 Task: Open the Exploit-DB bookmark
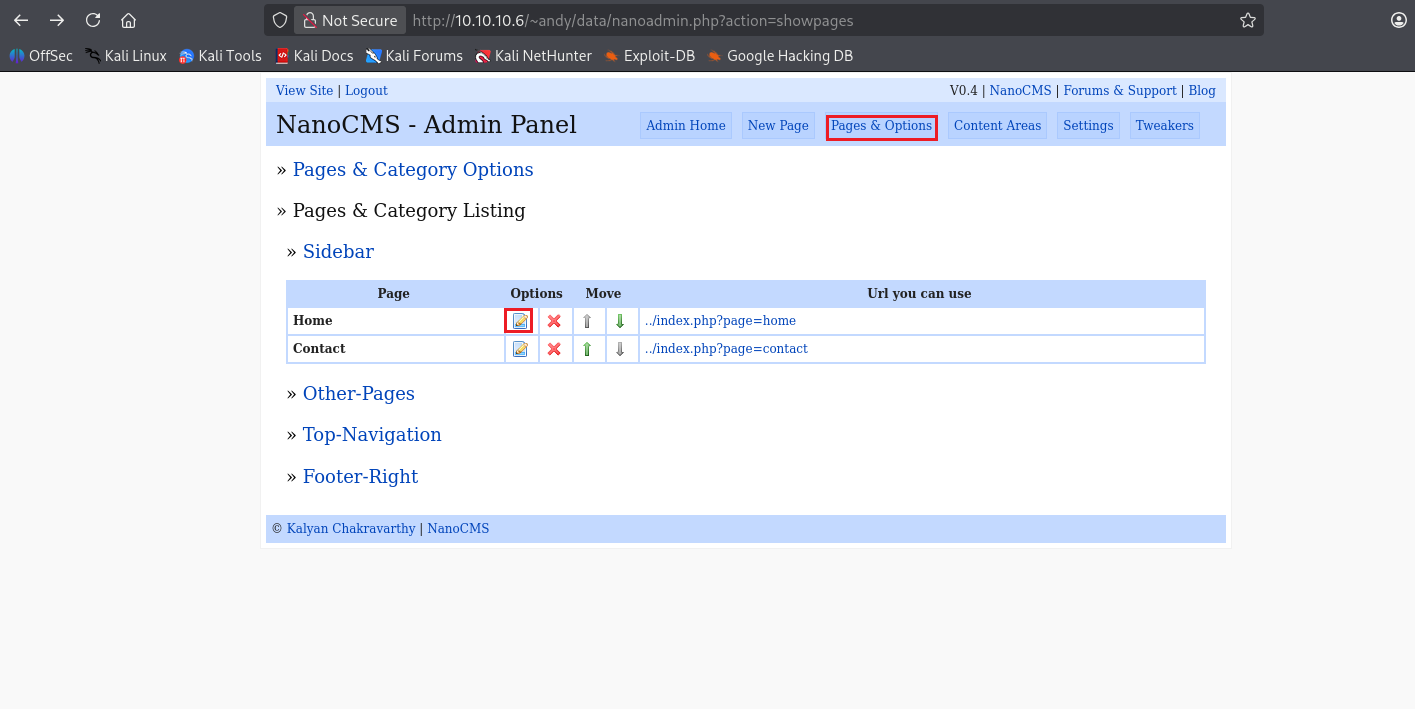[649, 56]
